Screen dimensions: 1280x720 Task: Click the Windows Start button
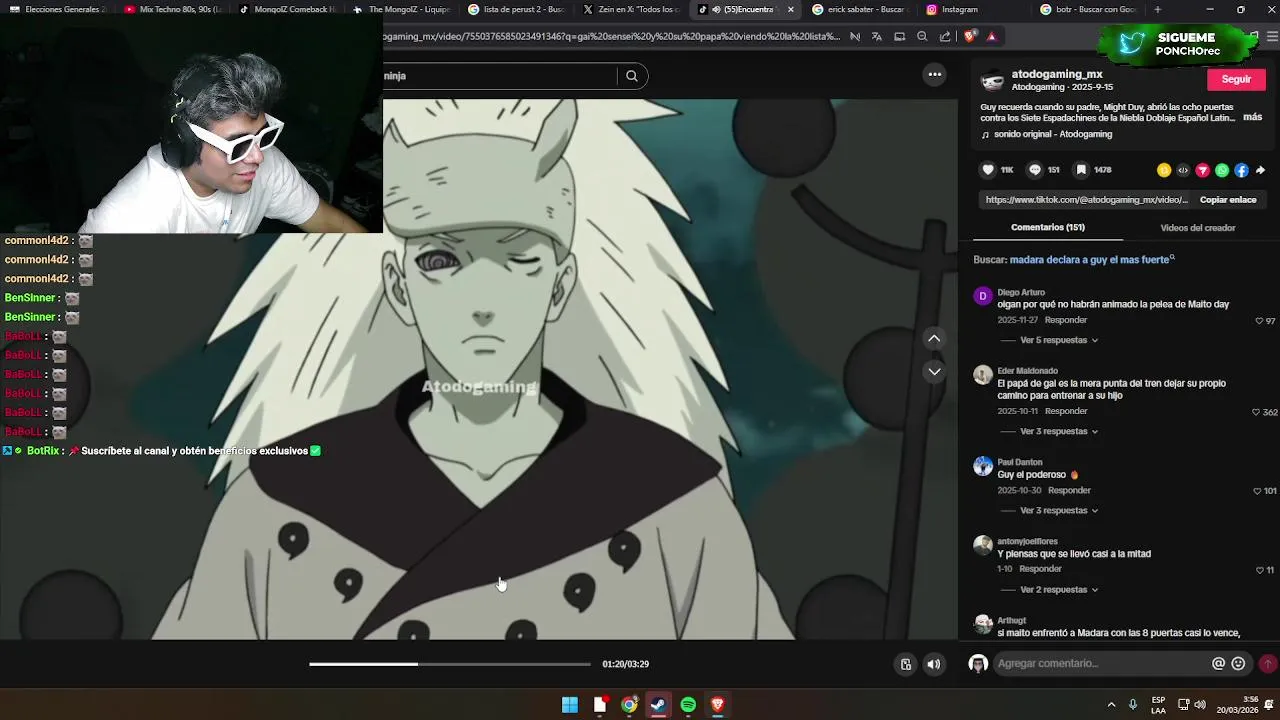pos(570,705)
